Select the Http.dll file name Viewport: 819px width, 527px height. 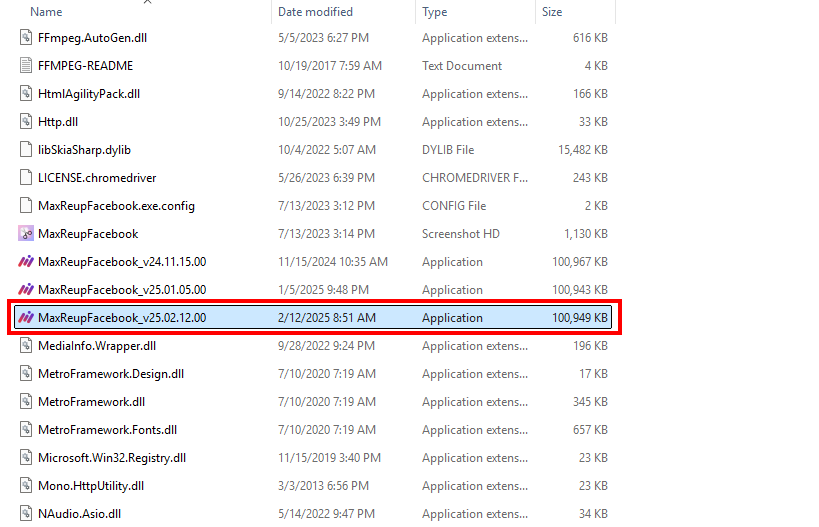coord(58,122)
